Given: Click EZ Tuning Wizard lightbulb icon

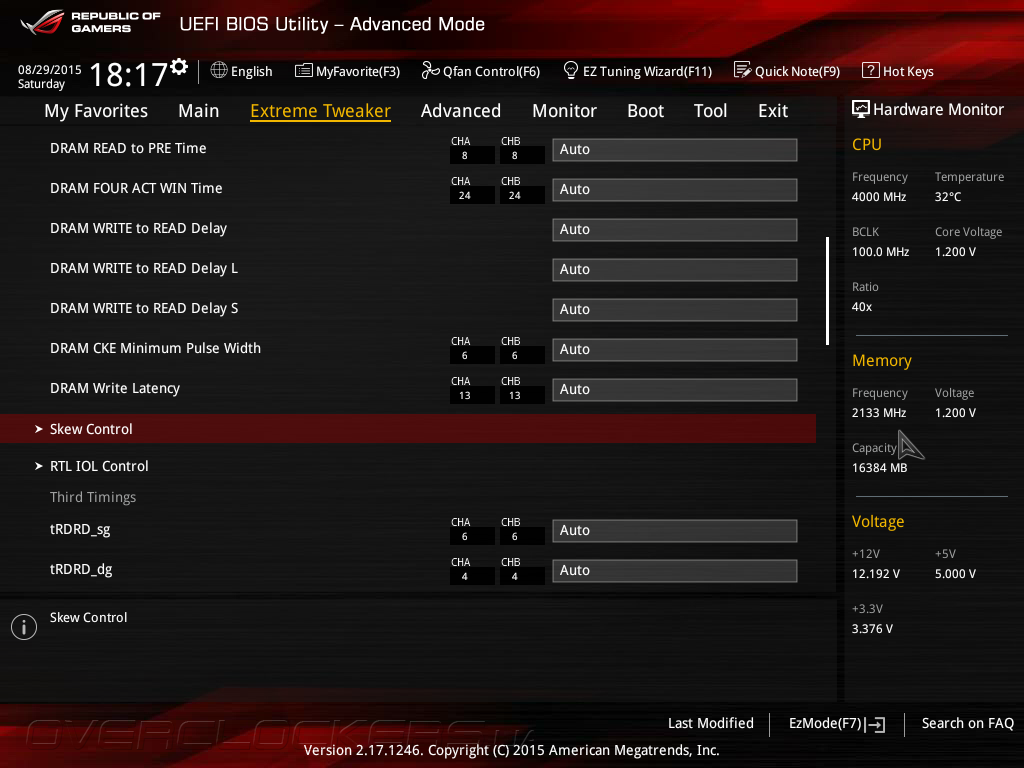Looking at the screenshot, I should pyautogui.click(x=570, y=70).
